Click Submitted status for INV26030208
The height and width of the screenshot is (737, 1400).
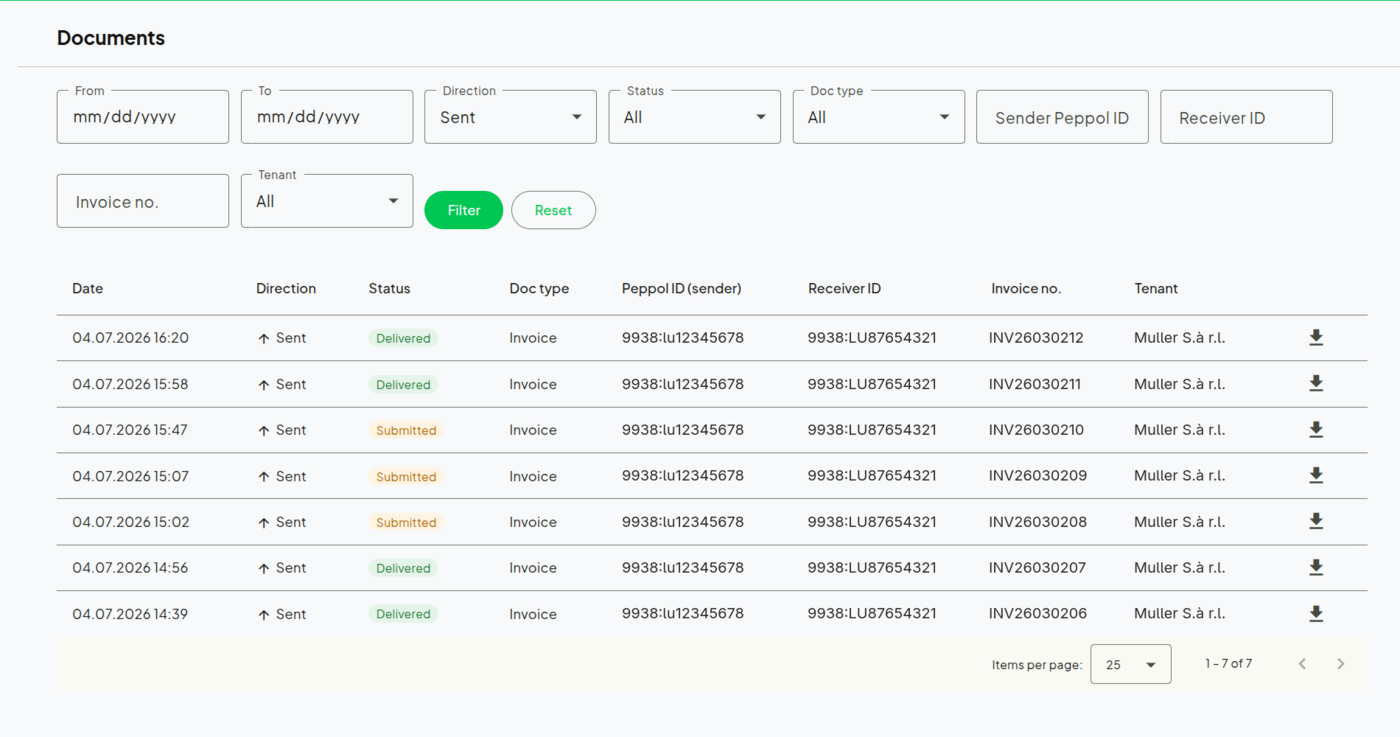point(406,522)
